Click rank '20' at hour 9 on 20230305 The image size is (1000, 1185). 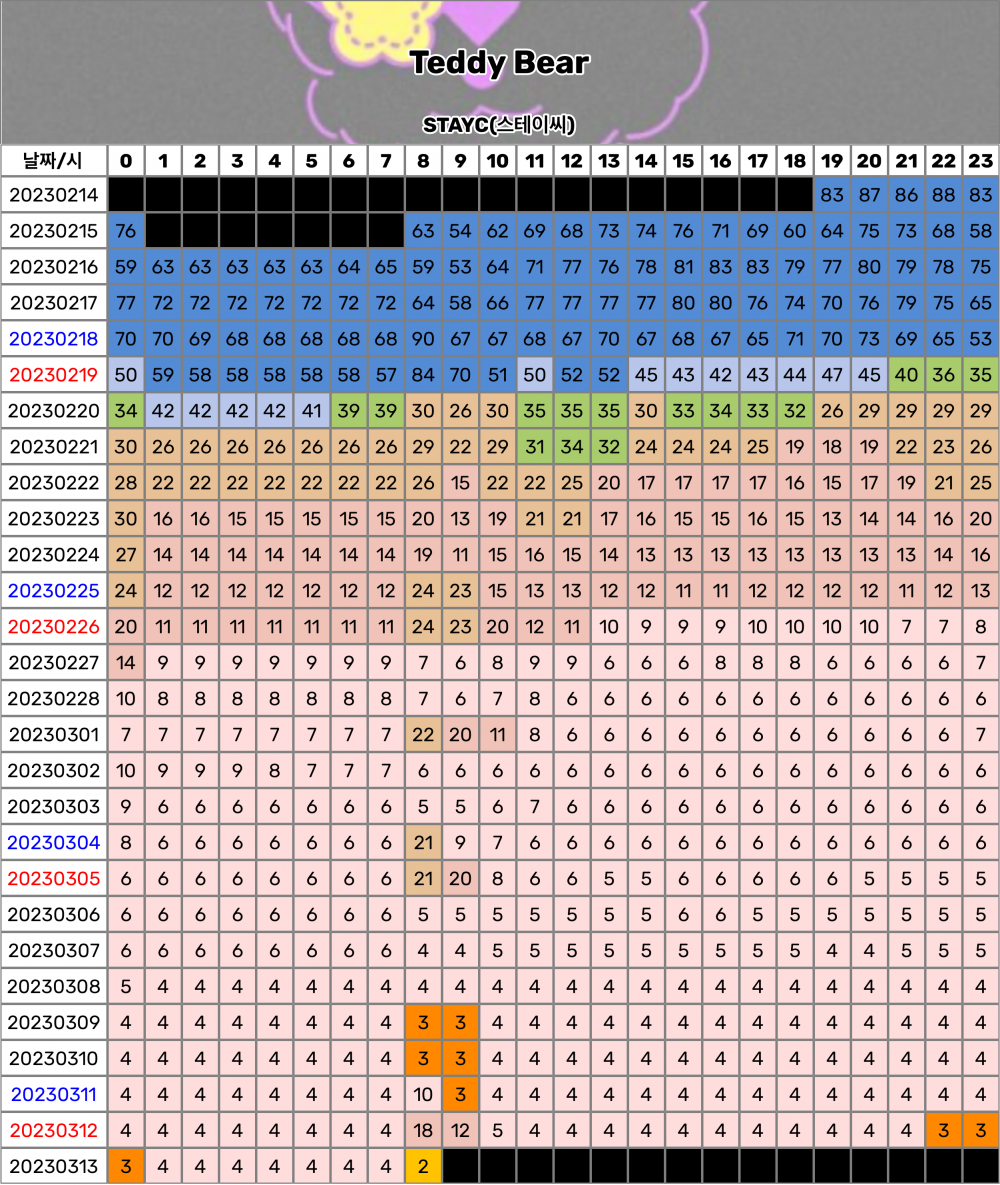click(460, 879)
